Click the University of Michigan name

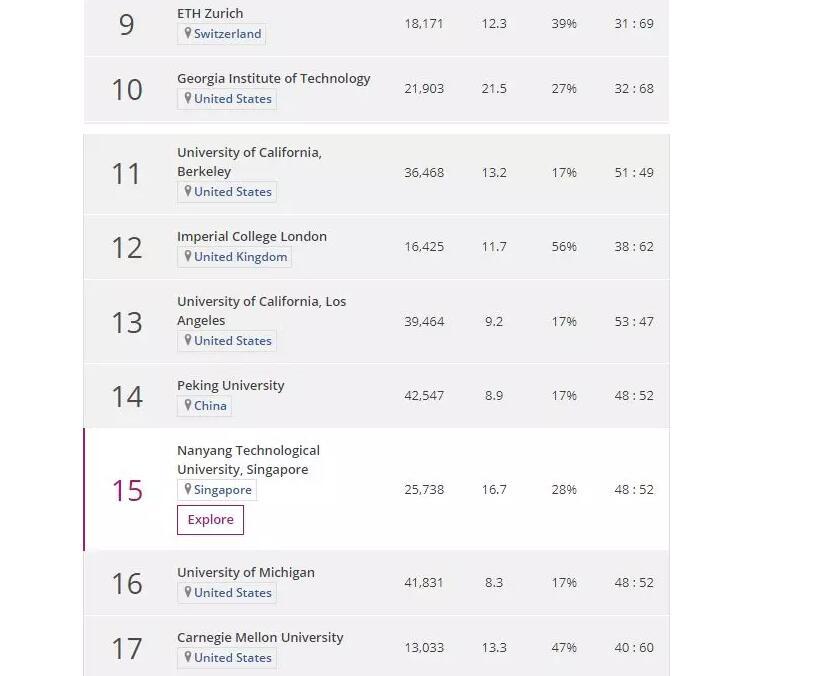pyautogui.click(x=246, y=572)
